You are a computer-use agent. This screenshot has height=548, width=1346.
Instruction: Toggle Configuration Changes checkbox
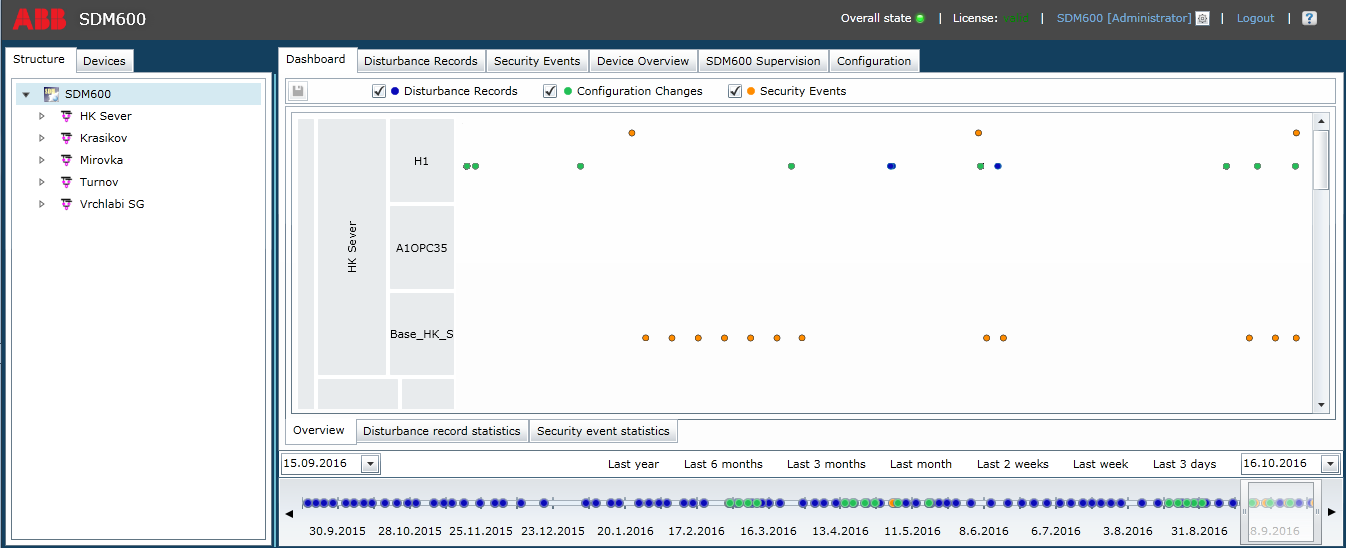point(550,91)
